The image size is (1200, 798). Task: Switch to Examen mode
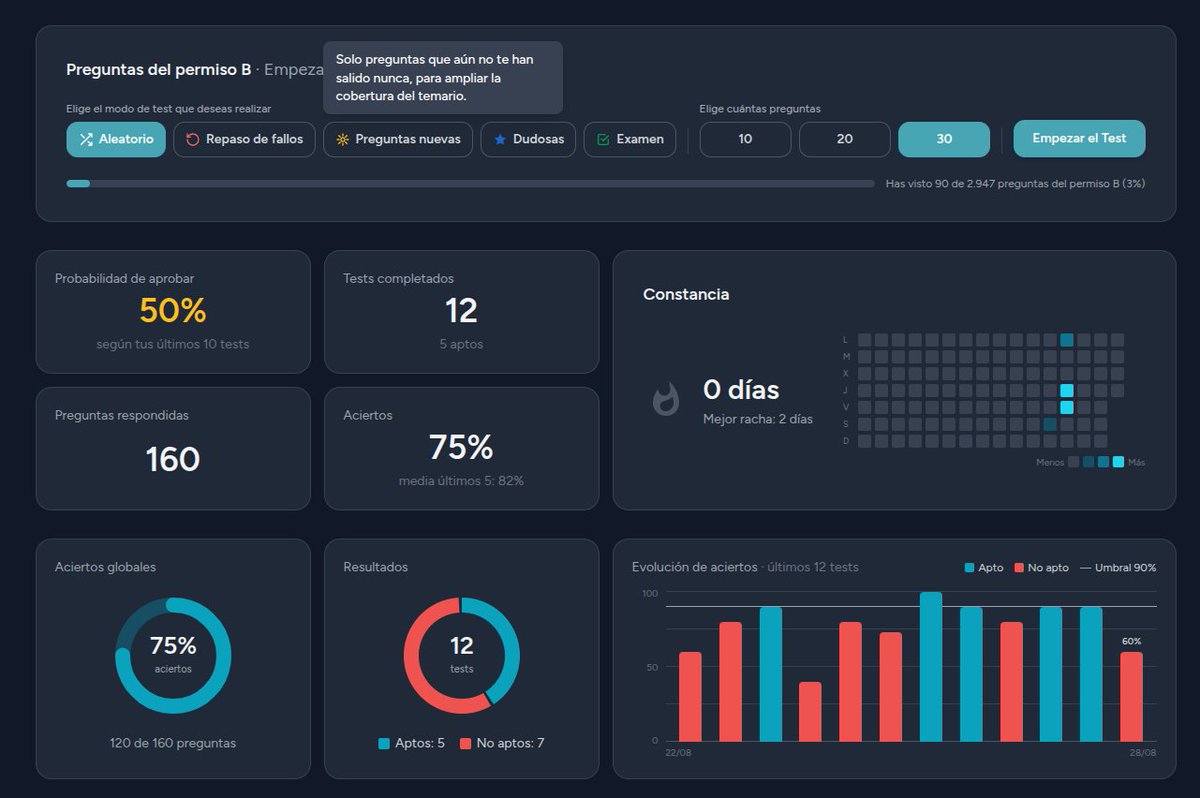coord(630,139)
